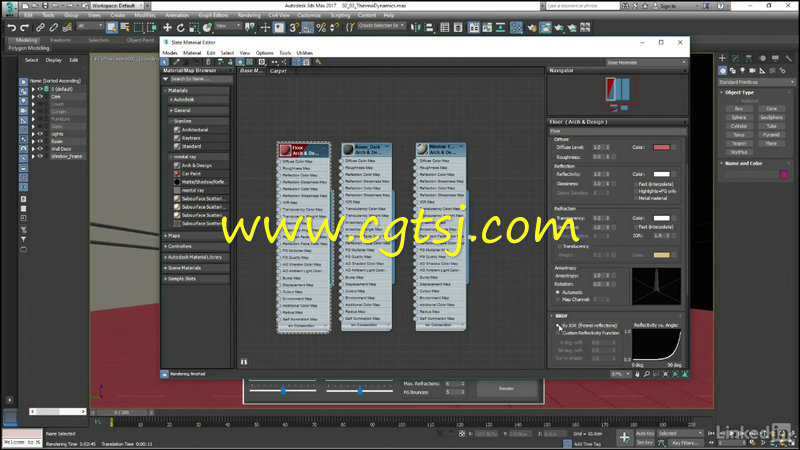800x450 pixels.
Task: Toggle visibility eye for Room layer
Action: point(40,141)
